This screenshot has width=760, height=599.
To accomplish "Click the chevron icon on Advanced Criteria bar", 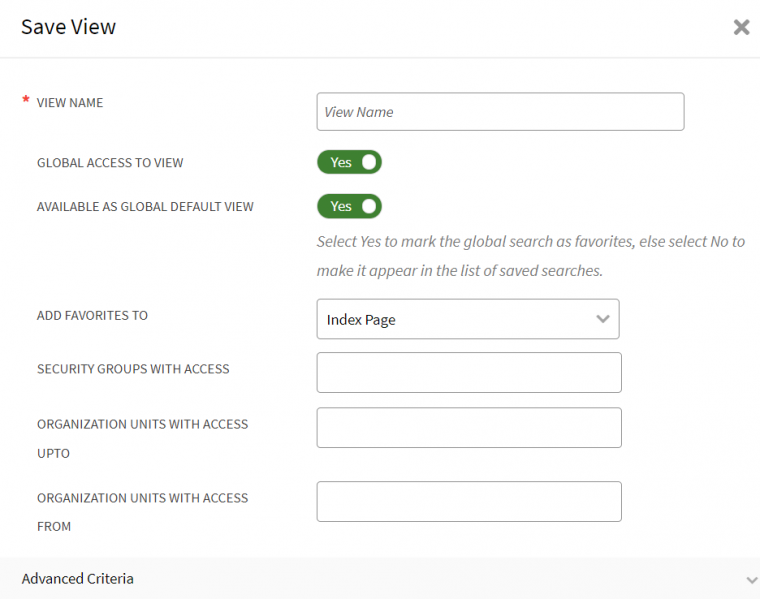I will [x=751, y=579].
